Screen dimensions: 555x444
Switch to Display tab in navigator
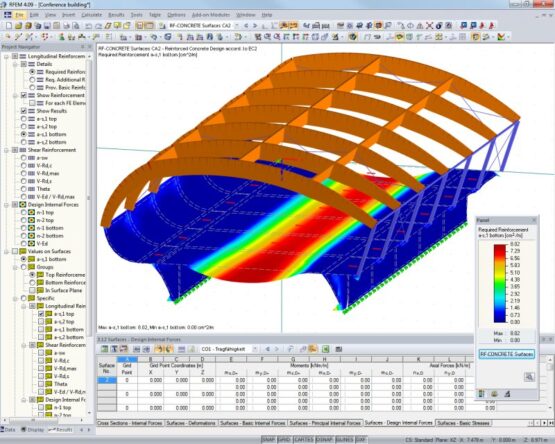[33, 430]
